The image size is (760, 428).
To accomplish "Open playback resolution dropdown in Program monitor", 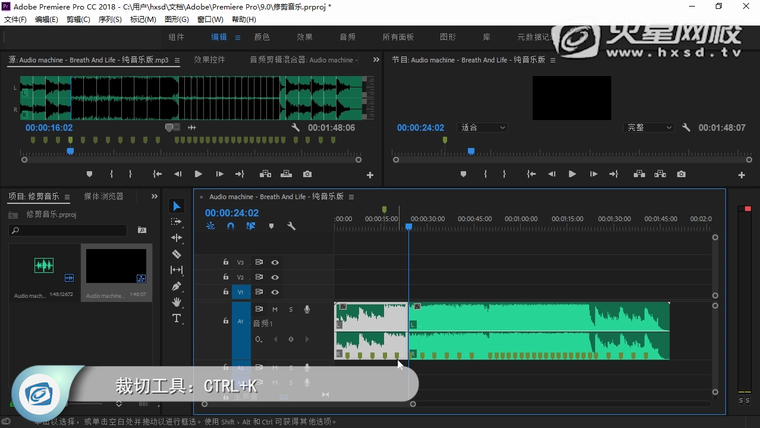I will [x=649, y=128].
